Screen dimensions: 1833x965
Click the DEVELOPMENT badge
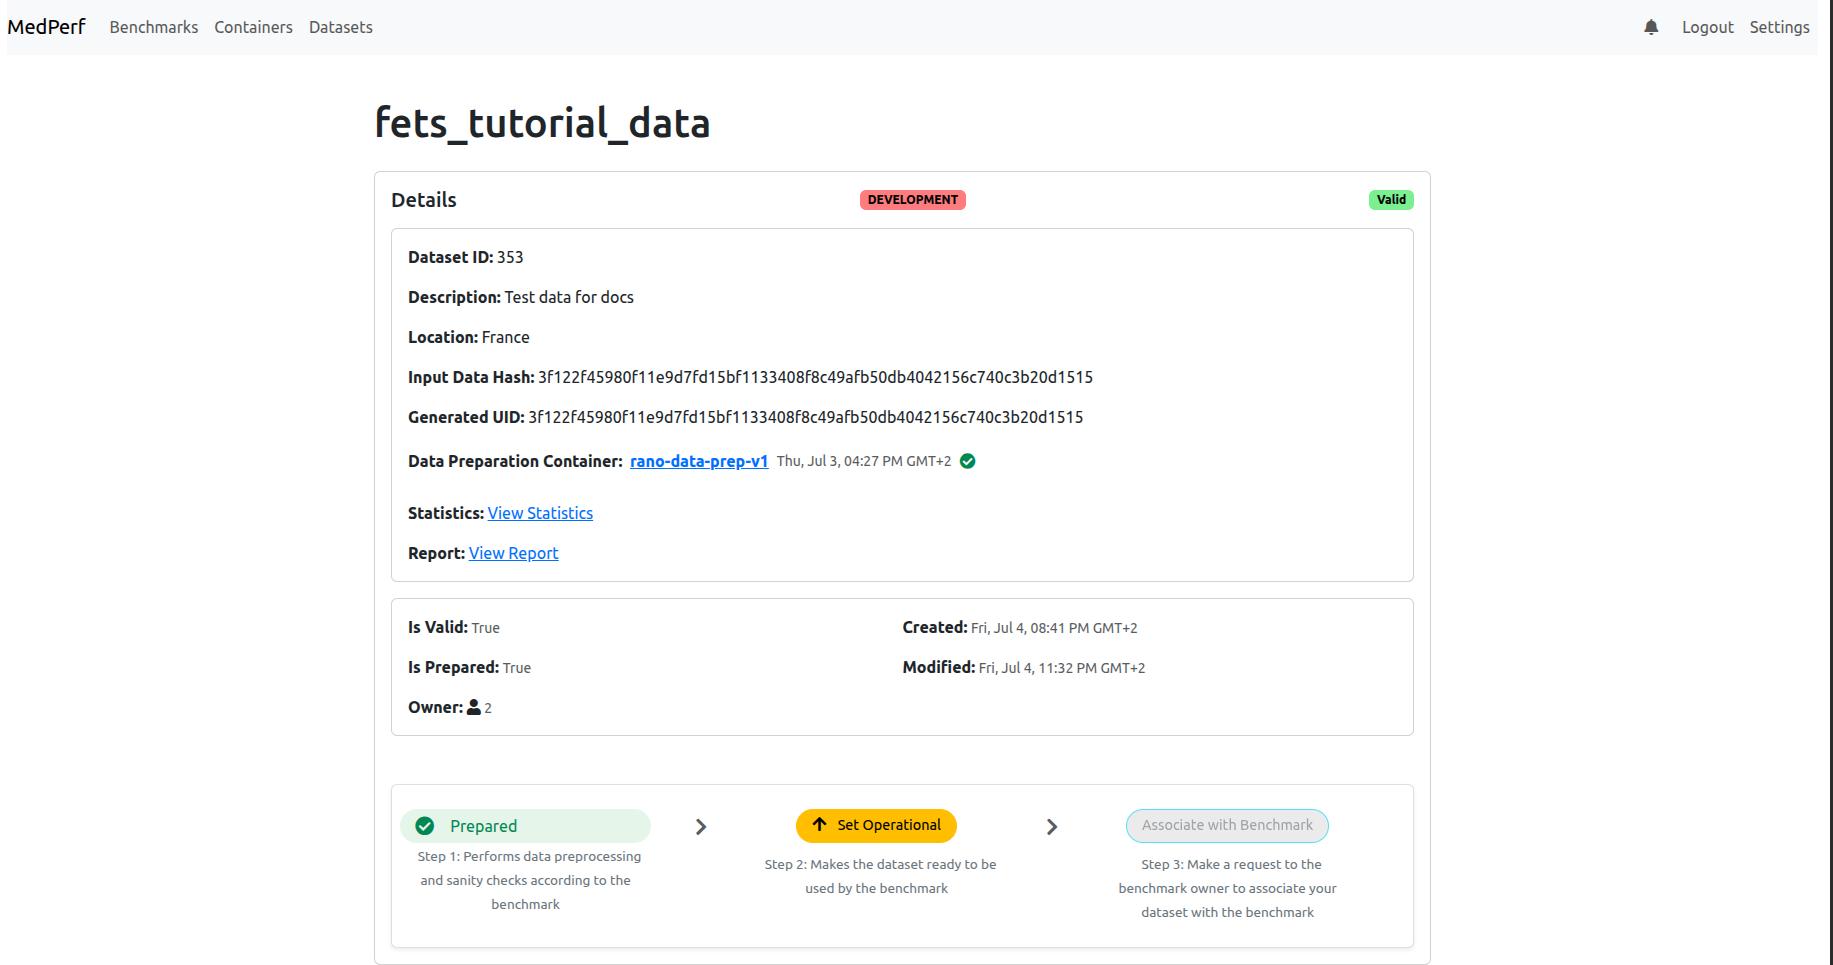(913, 200)
